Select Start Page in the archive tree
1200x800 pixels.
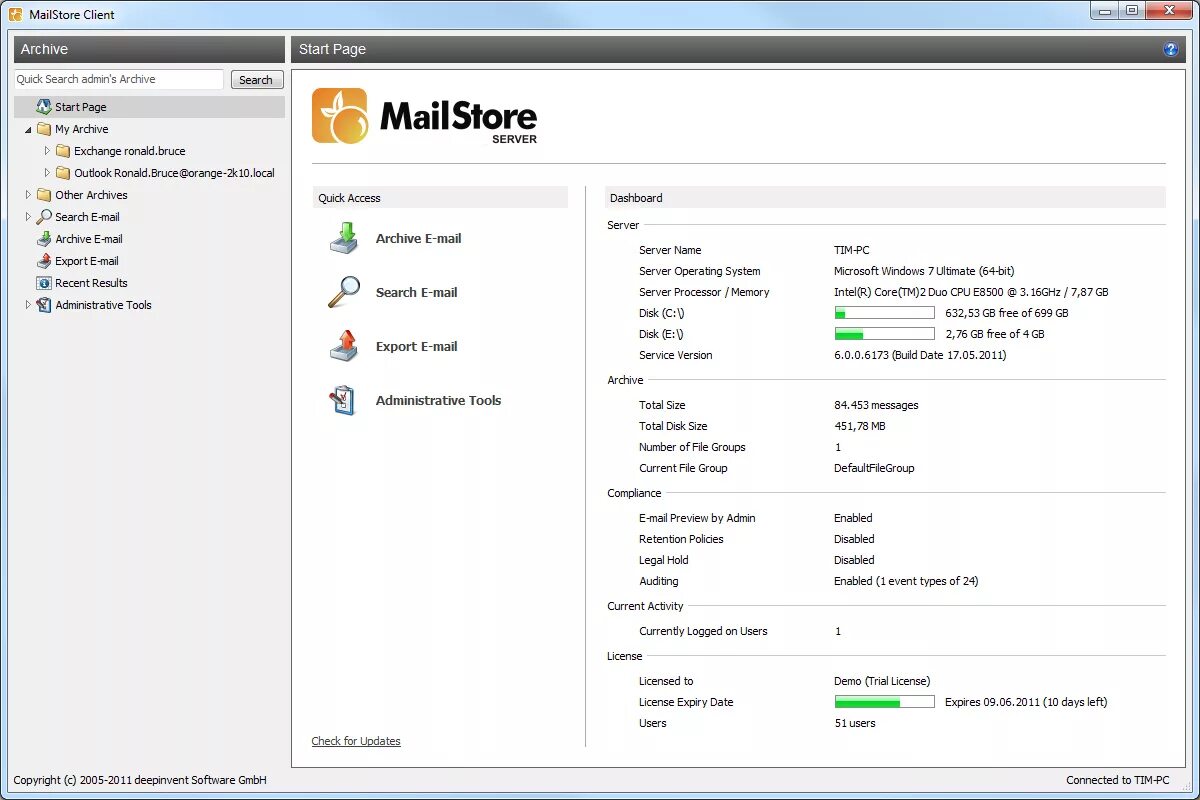coord(80,107)
